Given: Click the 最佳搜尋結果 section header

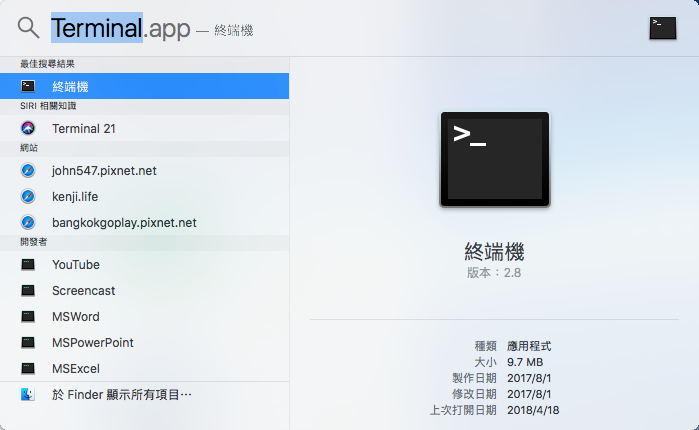Looking at the screenshot, I should point(47,64).
